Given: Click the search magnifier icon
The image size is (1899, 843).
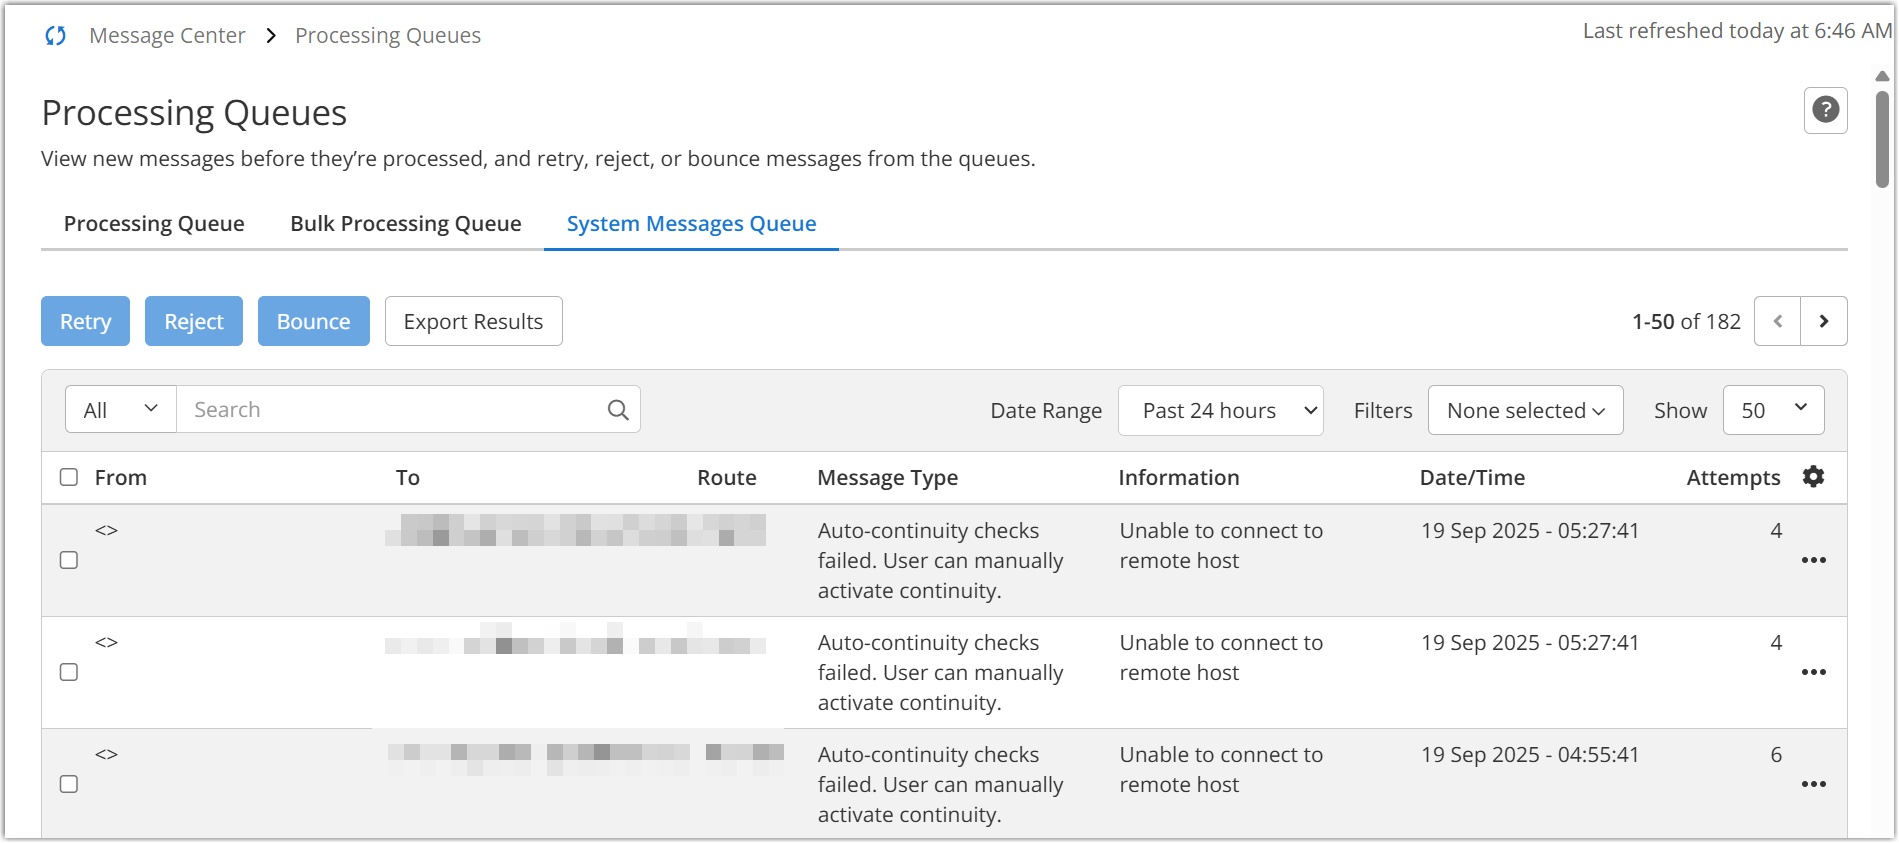Looking at the screenshot, I should 618,410.
